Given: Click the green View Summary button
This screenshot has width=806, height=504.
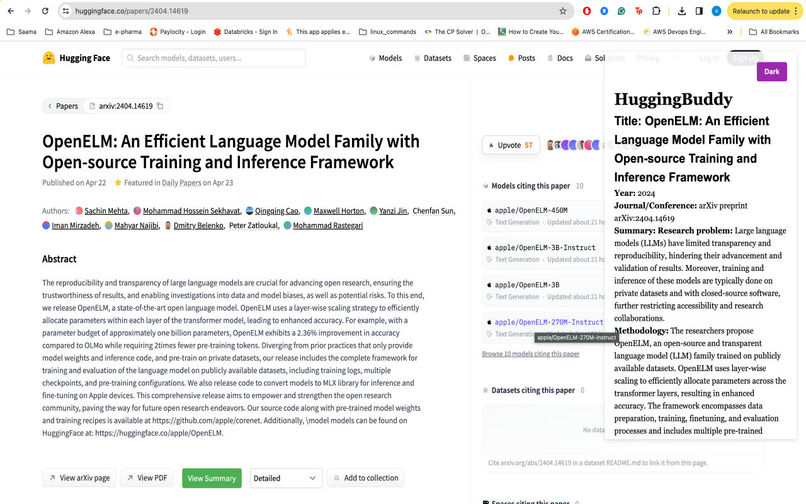Looking at the screenshot, I should coord(212,478).
